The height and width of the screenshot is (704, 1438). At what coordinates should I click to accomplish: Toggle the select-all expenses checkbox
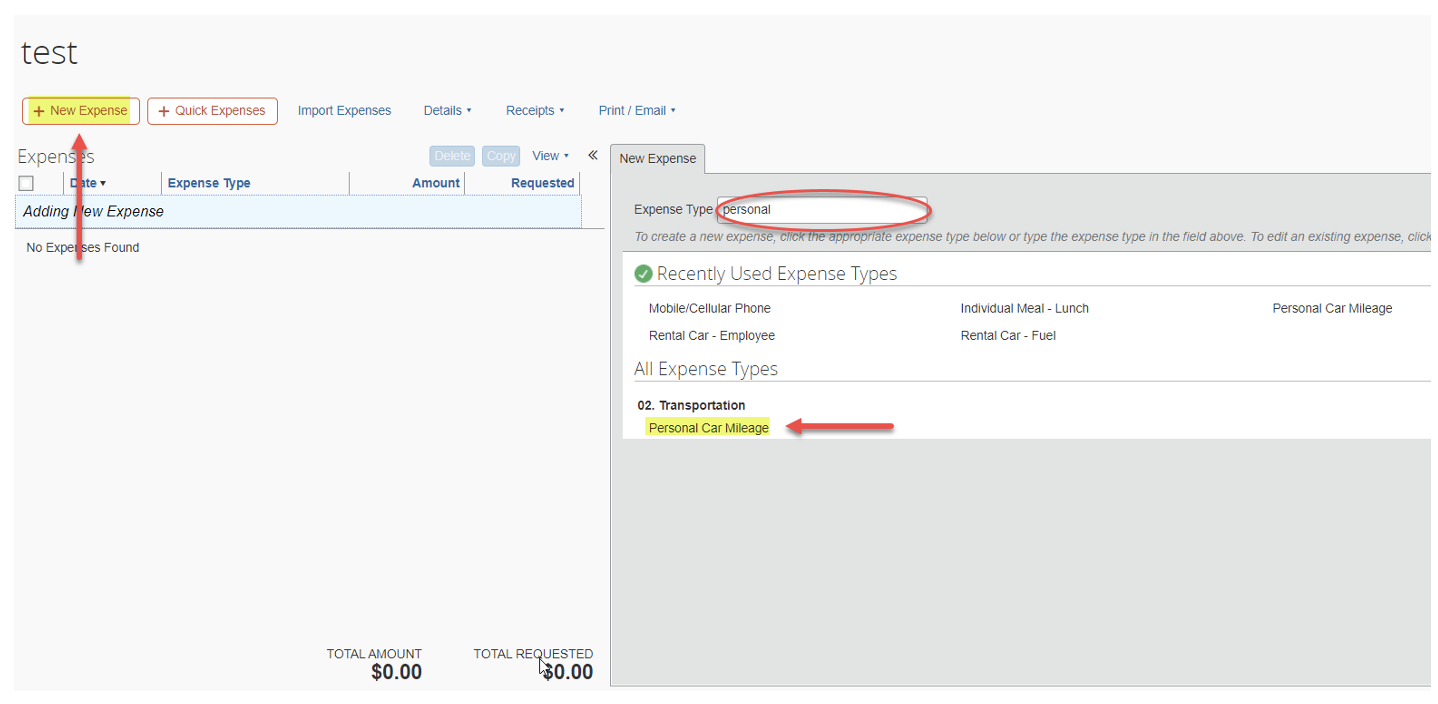point(26,183)
